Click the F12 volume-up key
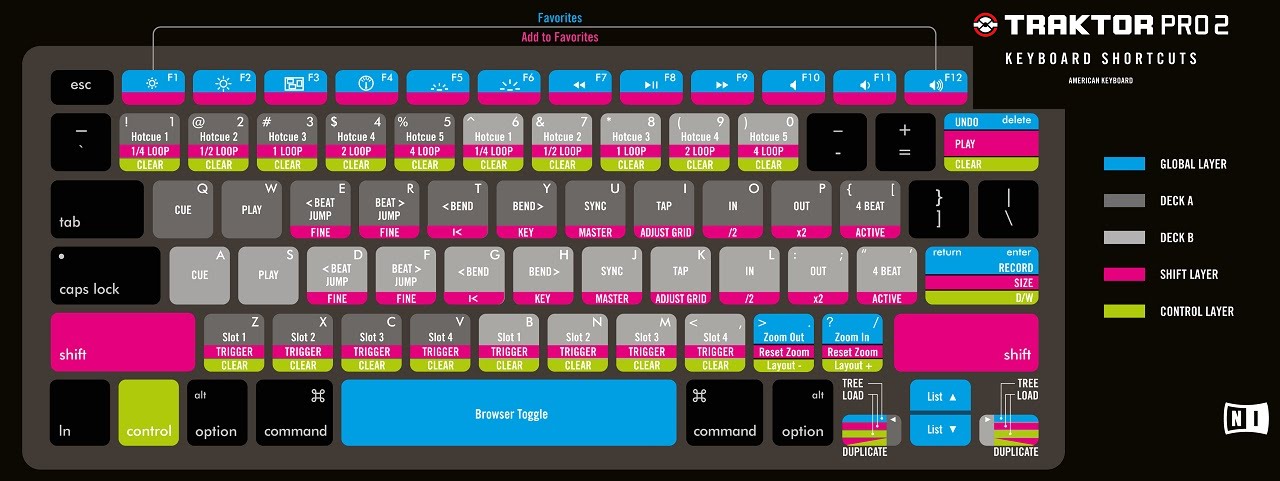The height and width of the screenshot is (481, 1280). pyautogui.click(x=936, y=87)
